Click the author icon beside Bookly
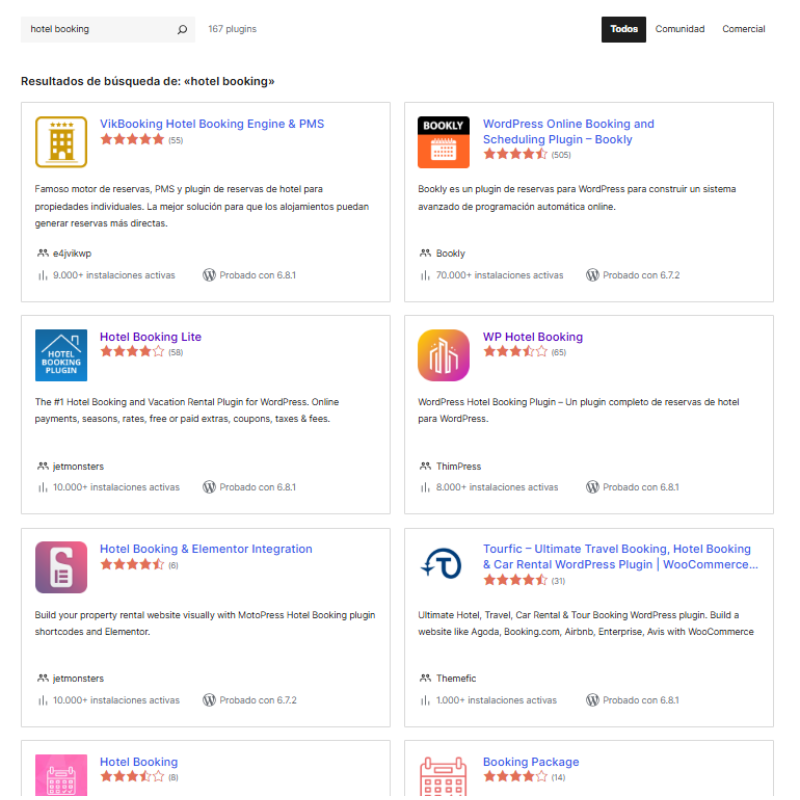The width and height of the screenshot is (800, 800). tap(425, 253)
